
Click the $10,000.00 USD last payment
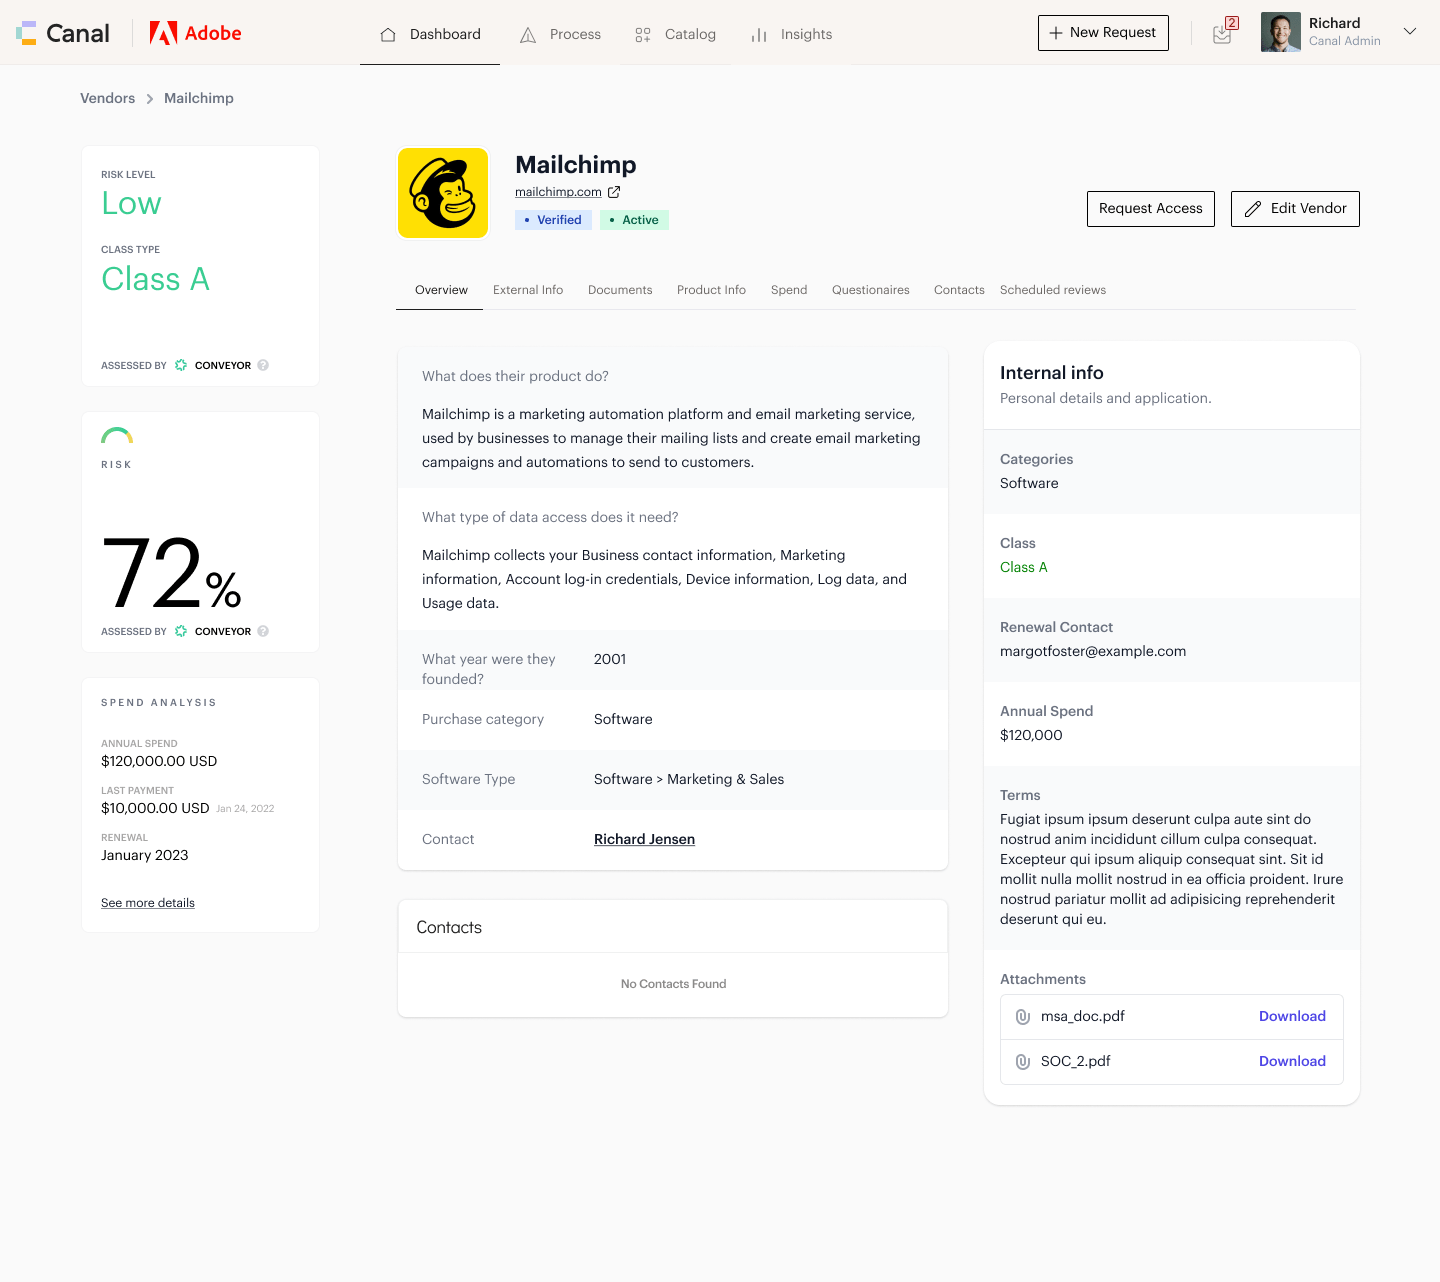[155, 808]
